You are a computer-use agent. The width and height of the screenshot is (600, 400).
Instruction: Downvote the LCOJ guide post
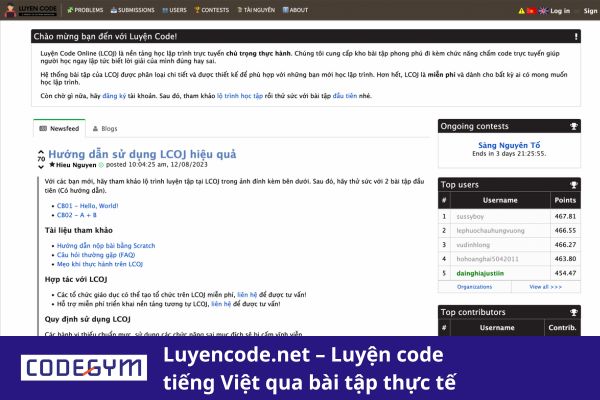click(41, 167)
